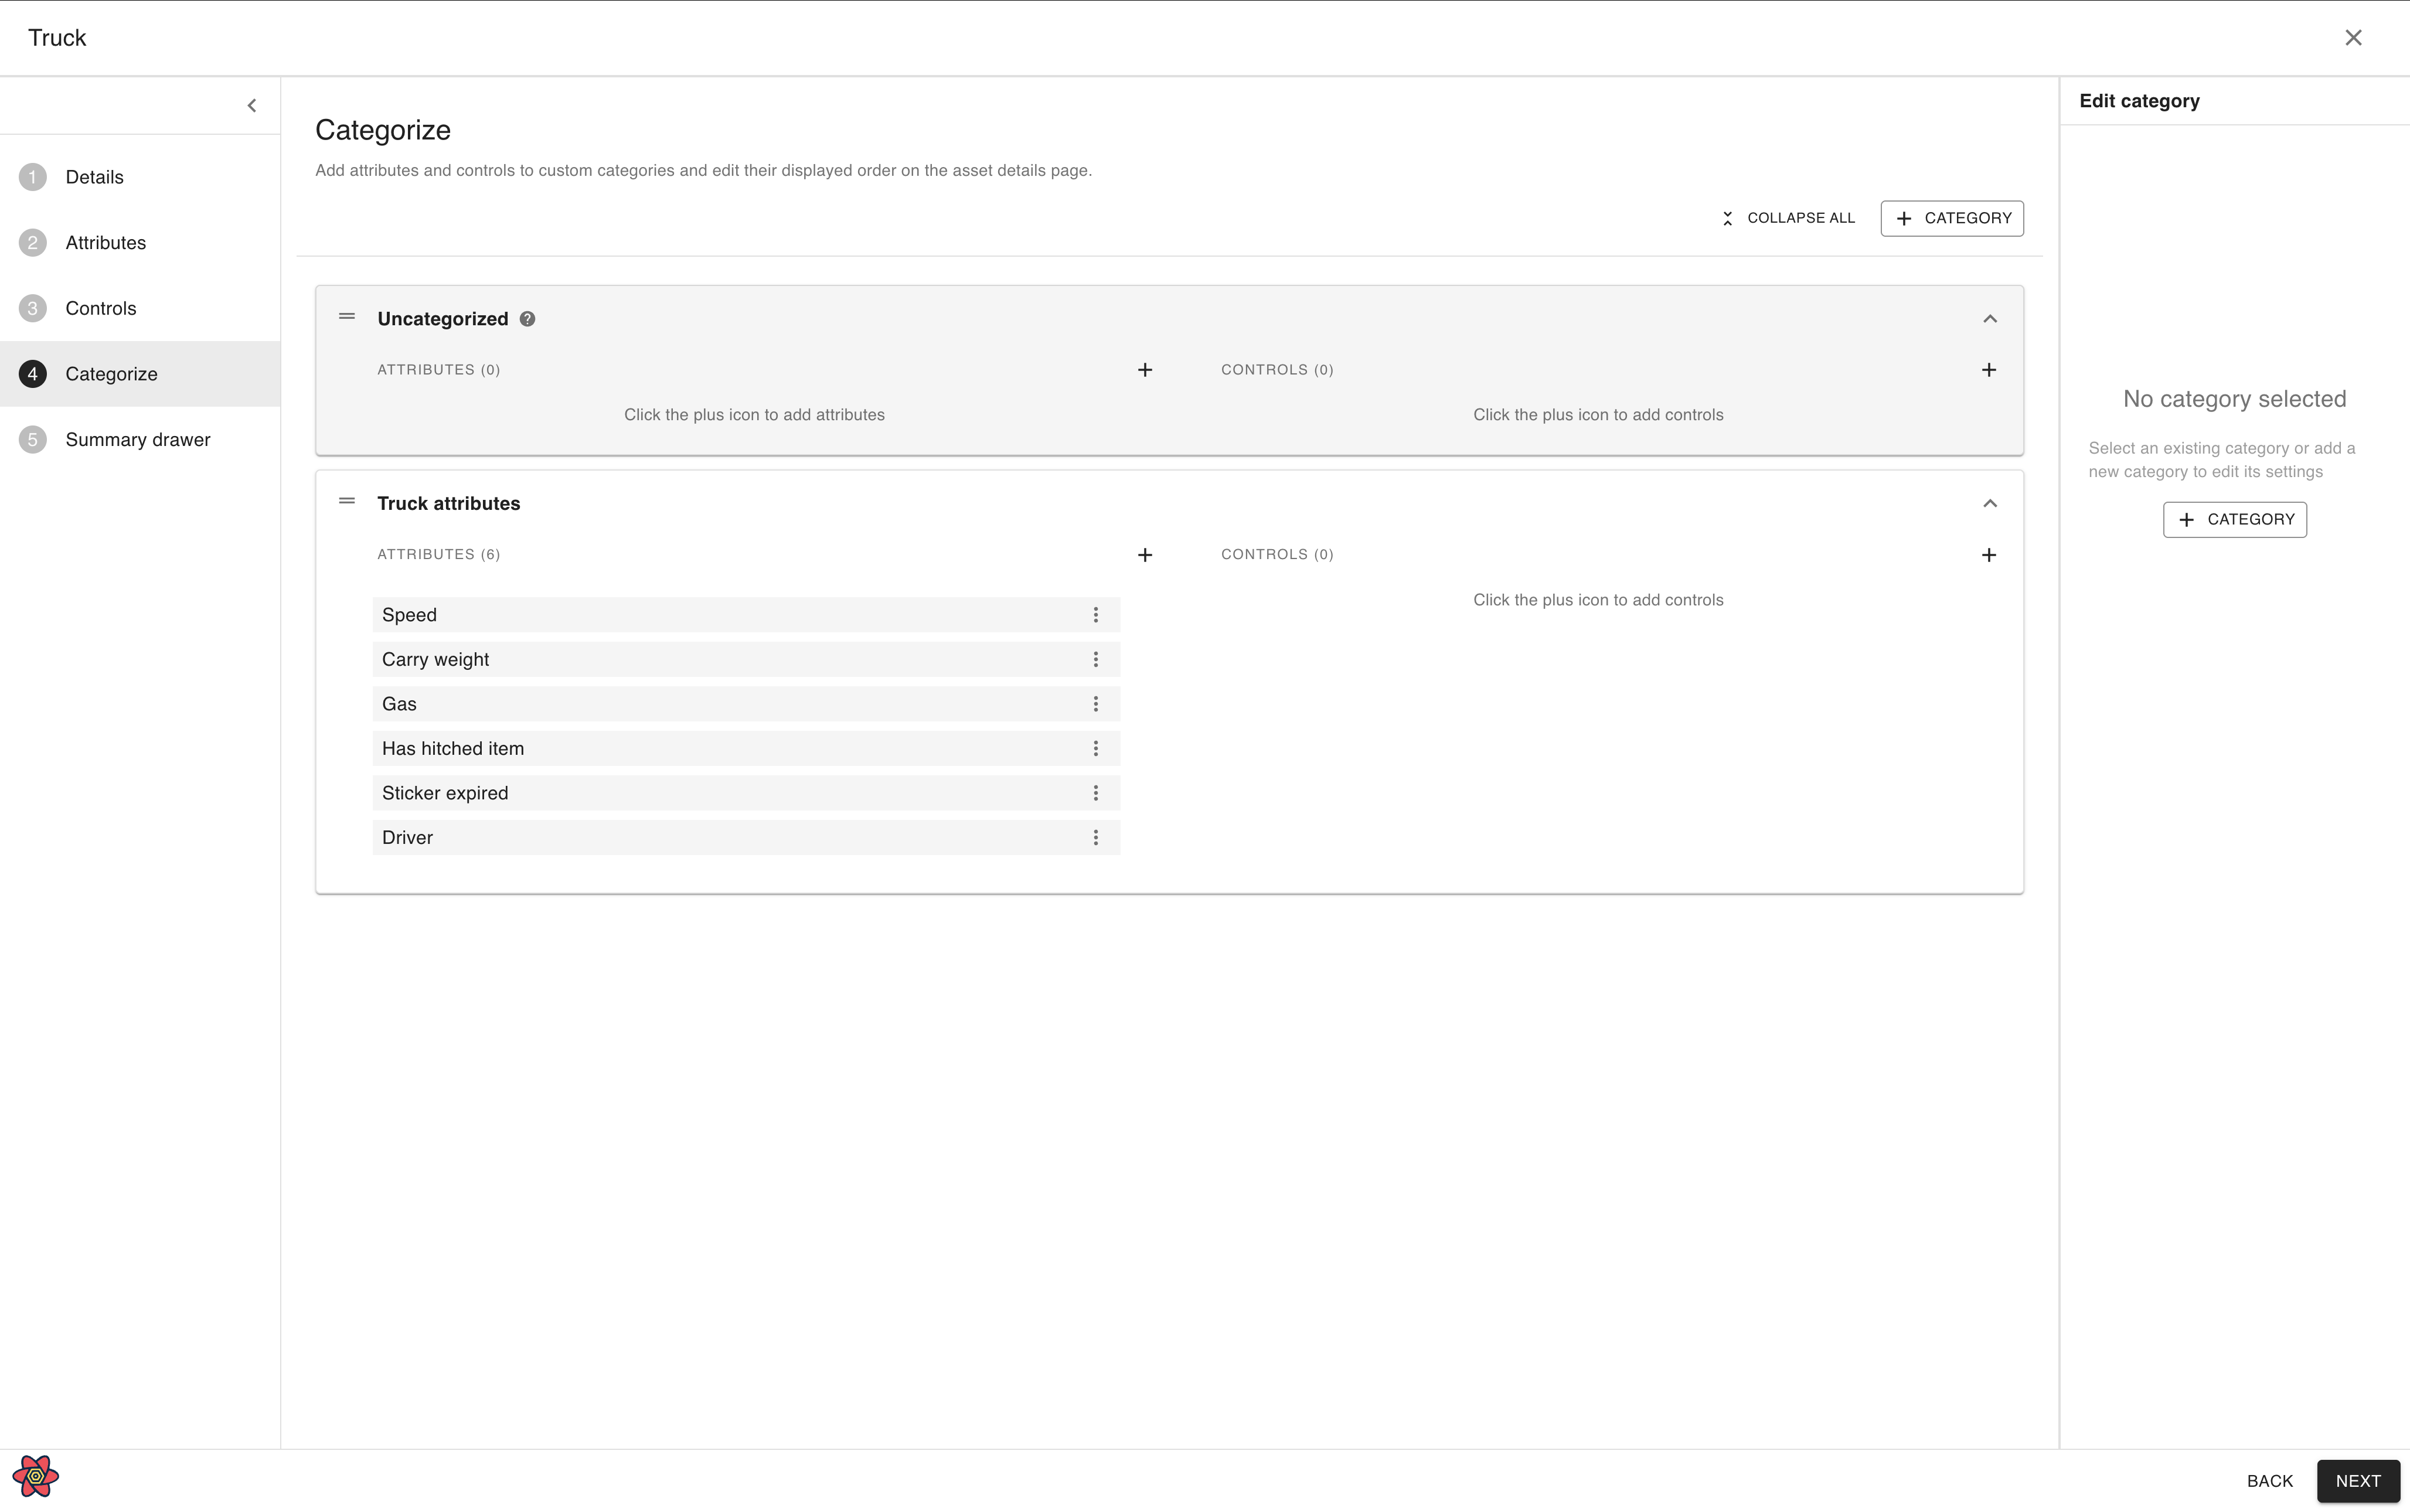This screenshot has height=1512, width=2410.
Task: Open the Speed attribute options menu
Action: pyautogui.click(x=1095, y=615)
